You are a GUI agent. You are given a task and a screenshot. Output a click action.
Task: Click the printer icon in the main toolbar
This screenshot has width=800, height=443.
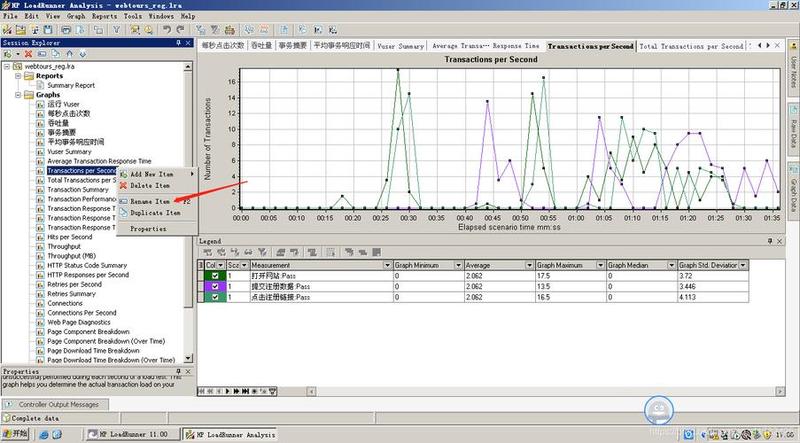[66, 30]
